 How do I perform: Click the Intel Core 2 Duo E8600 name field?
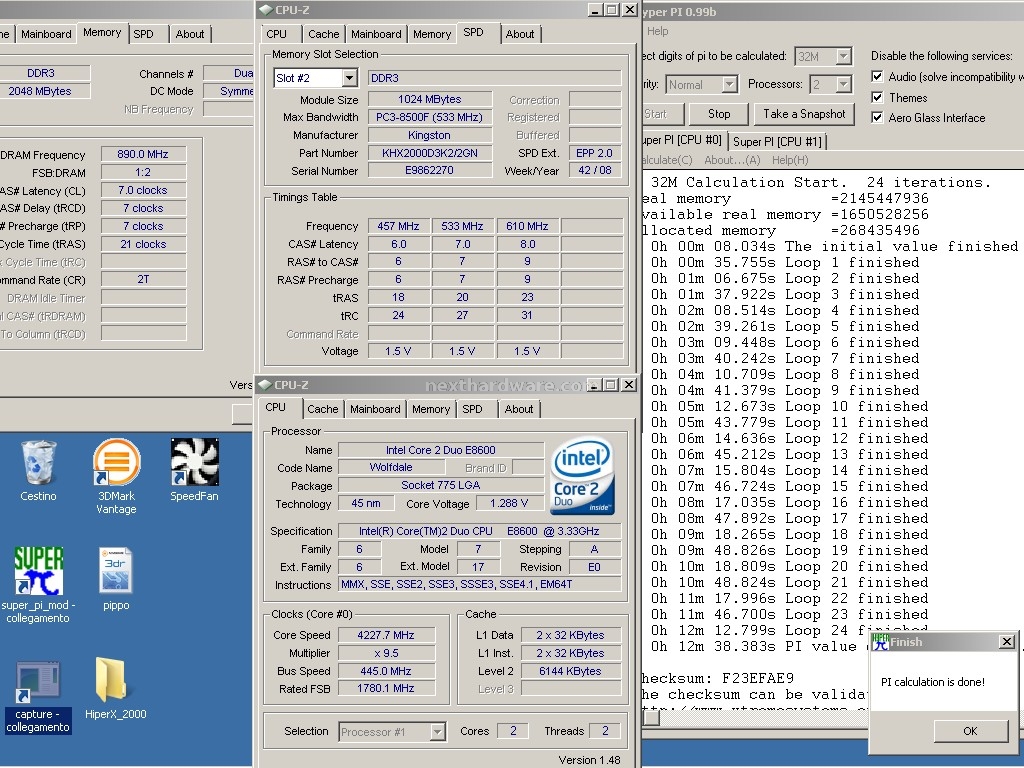coord(441,450)
